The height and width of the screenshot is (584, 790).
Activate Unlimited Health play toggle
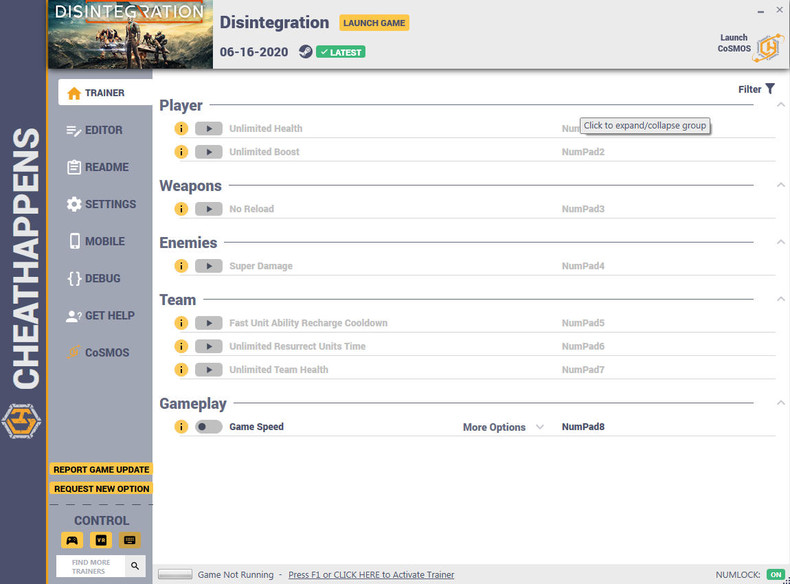pyautogui.click(x=209, y=128)
